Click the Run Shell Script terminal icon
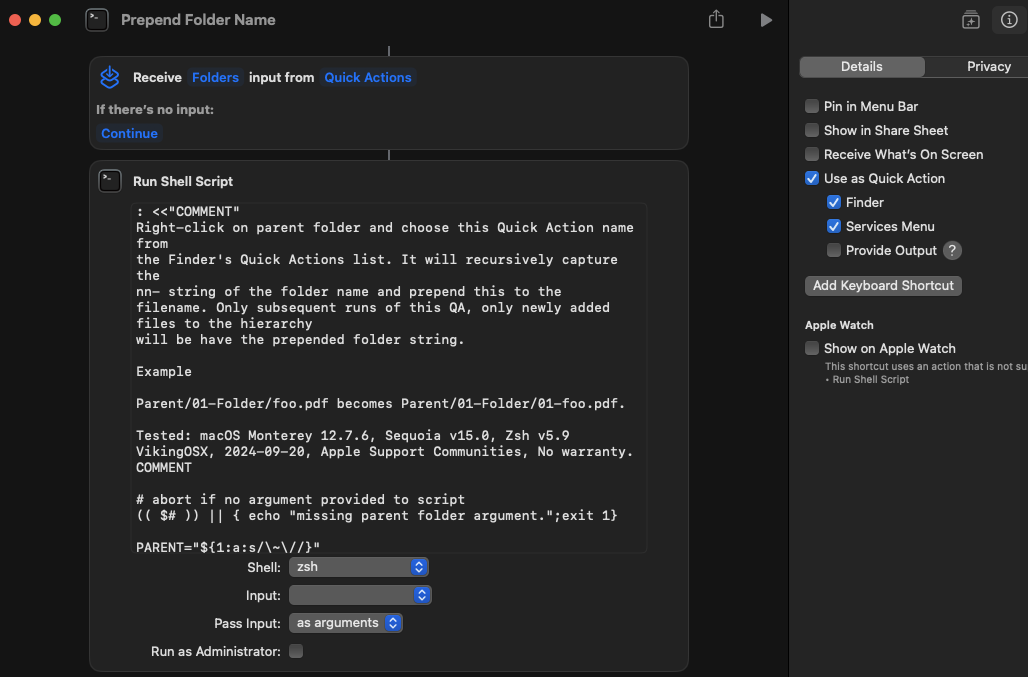The image size is (1028, 677). pyautogui.click(x=110, y=181)
